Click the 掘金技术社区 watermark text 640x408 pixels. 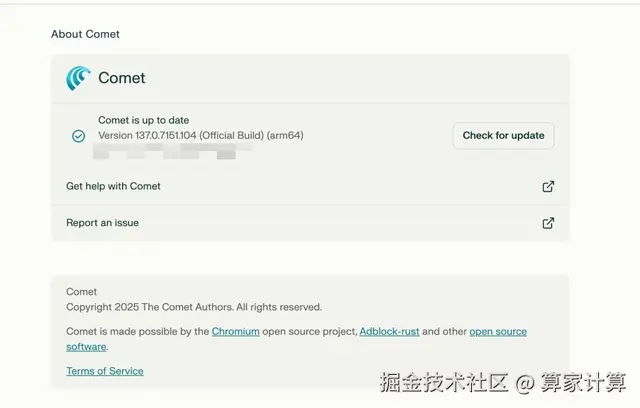444,383
